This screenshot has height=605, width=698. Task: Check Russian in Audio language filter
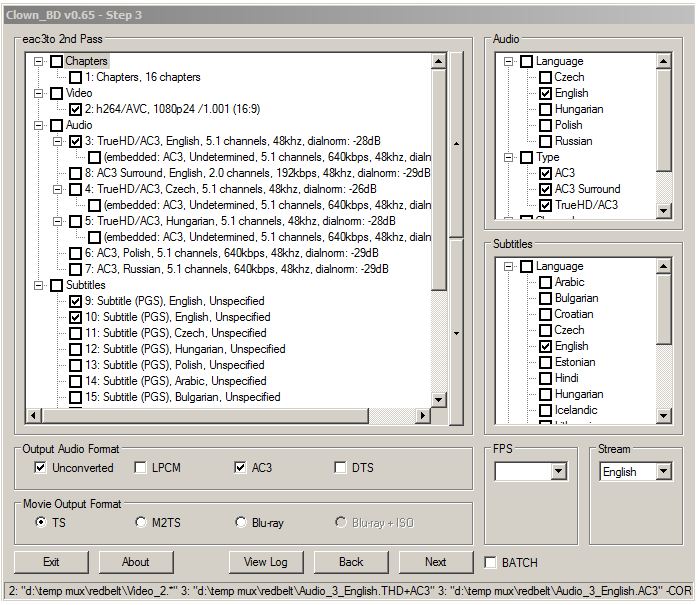[x=545, y=142]
